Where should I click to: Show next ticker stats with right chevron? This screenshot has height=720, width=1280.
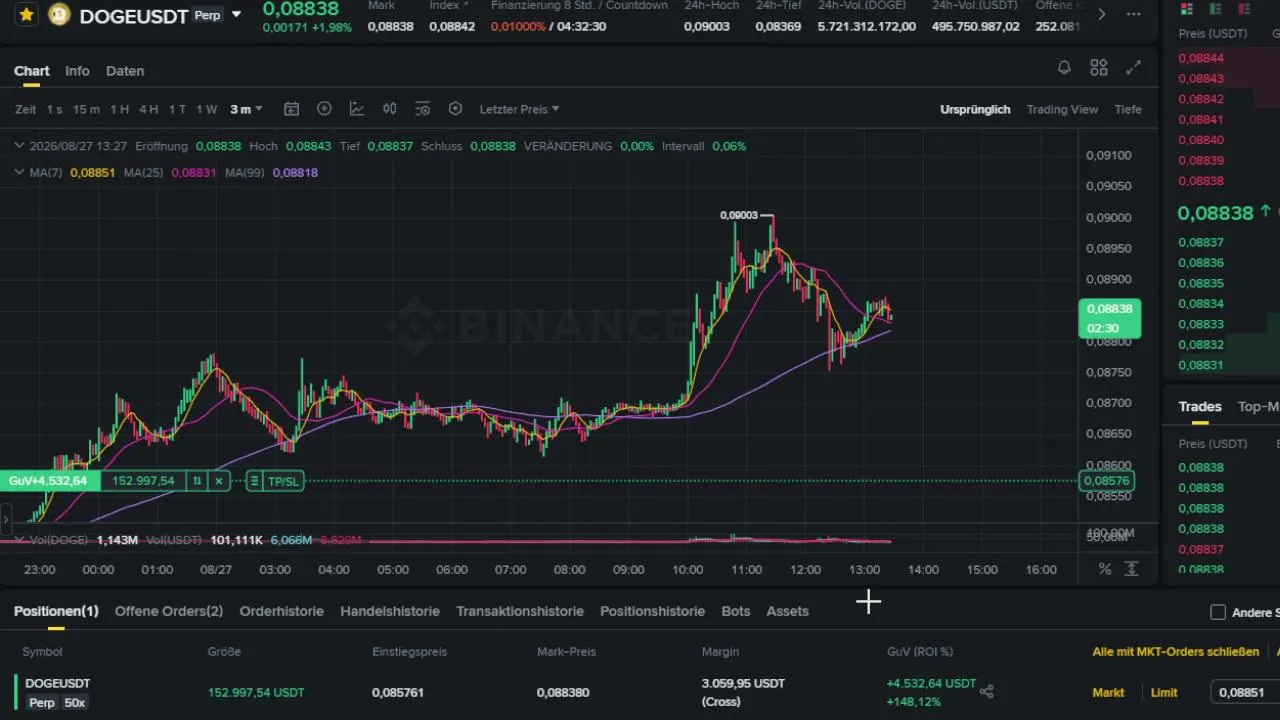coord(1102,14)
